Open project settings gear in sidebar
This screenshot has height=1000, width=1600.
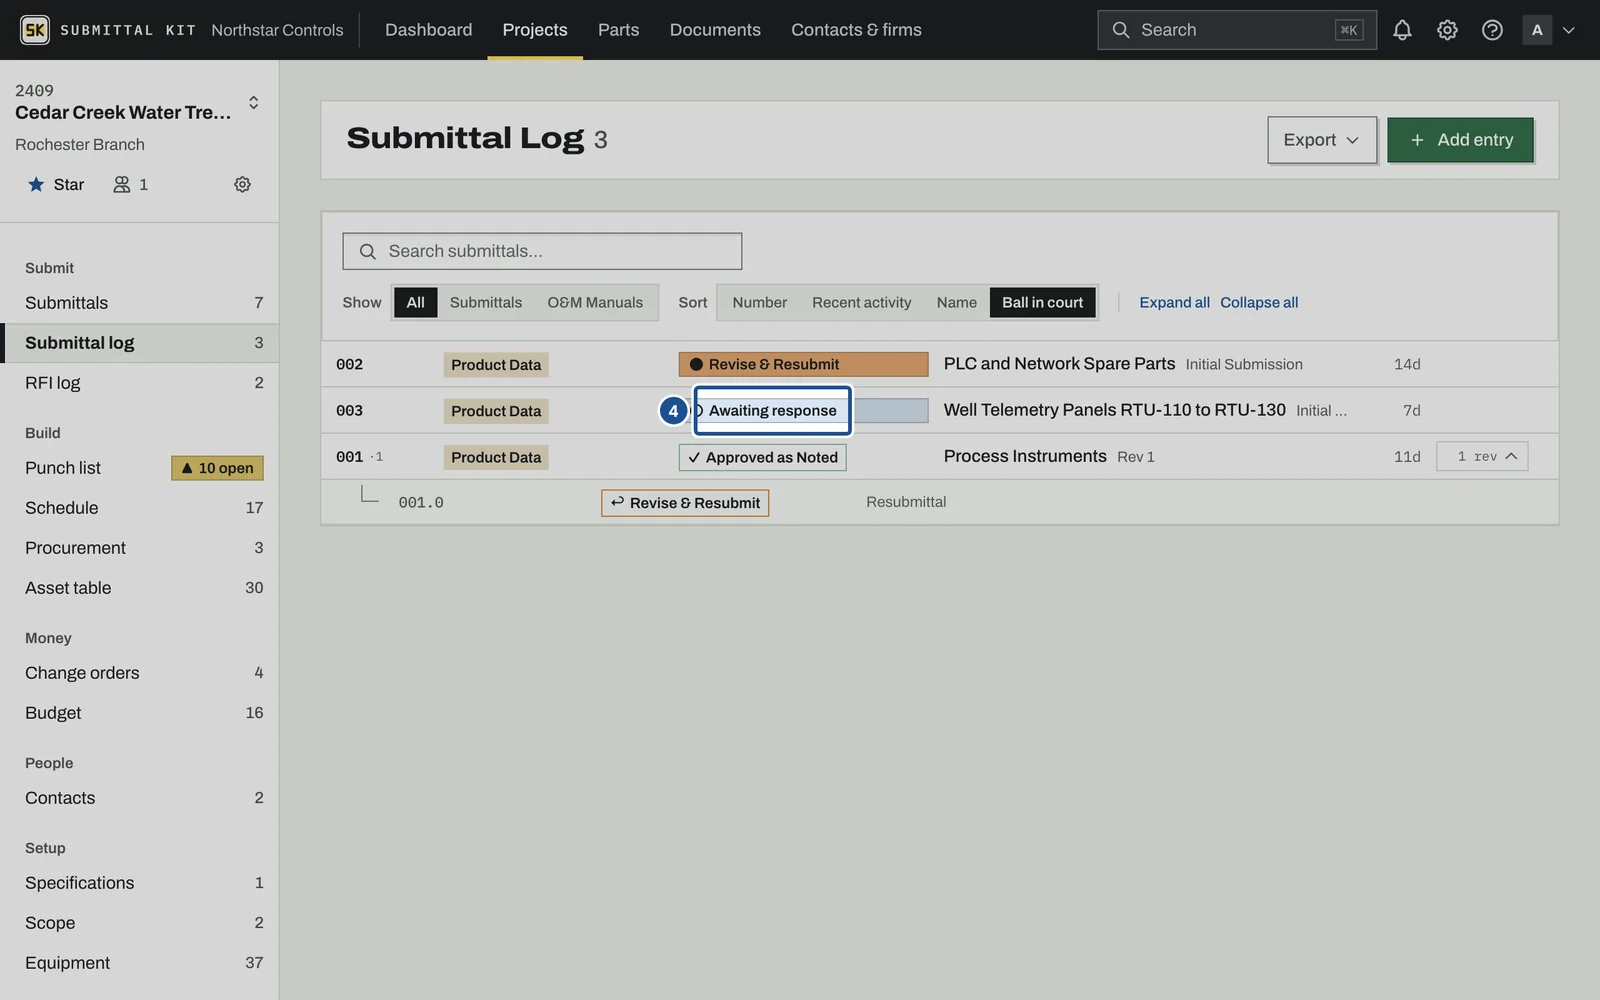tap(242, 184)
